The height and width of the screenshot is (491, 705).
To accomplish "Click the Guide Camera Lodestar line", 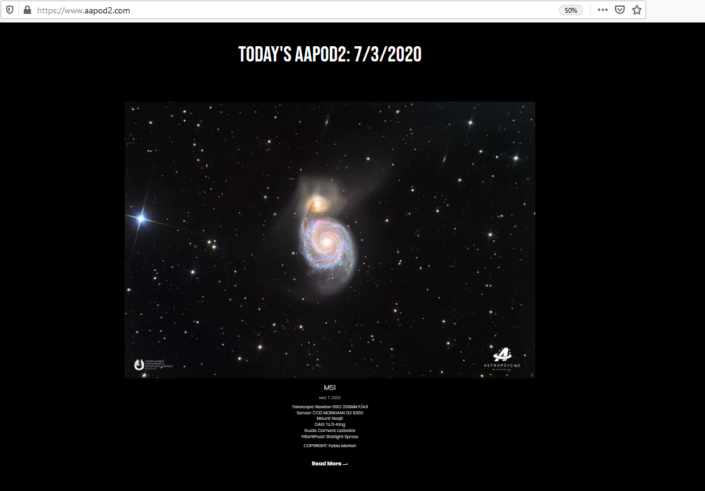I will [330, 430].
